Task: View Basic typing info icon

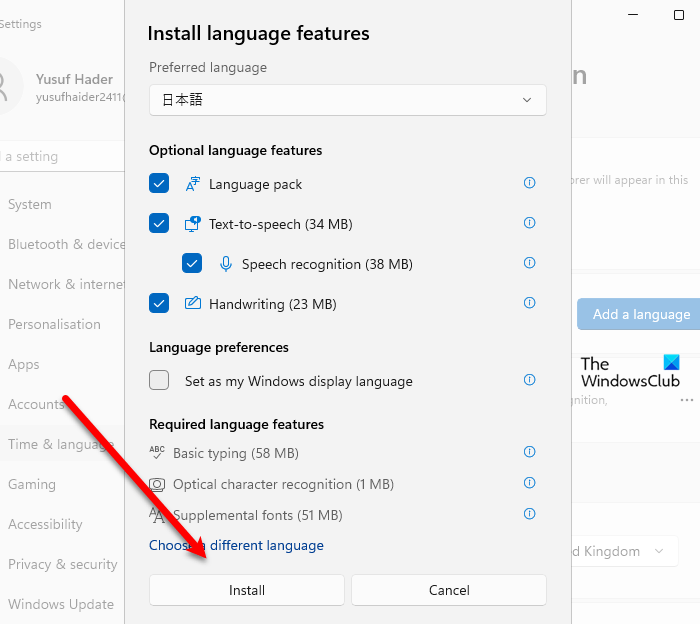Action: click(x=529, y=452)
